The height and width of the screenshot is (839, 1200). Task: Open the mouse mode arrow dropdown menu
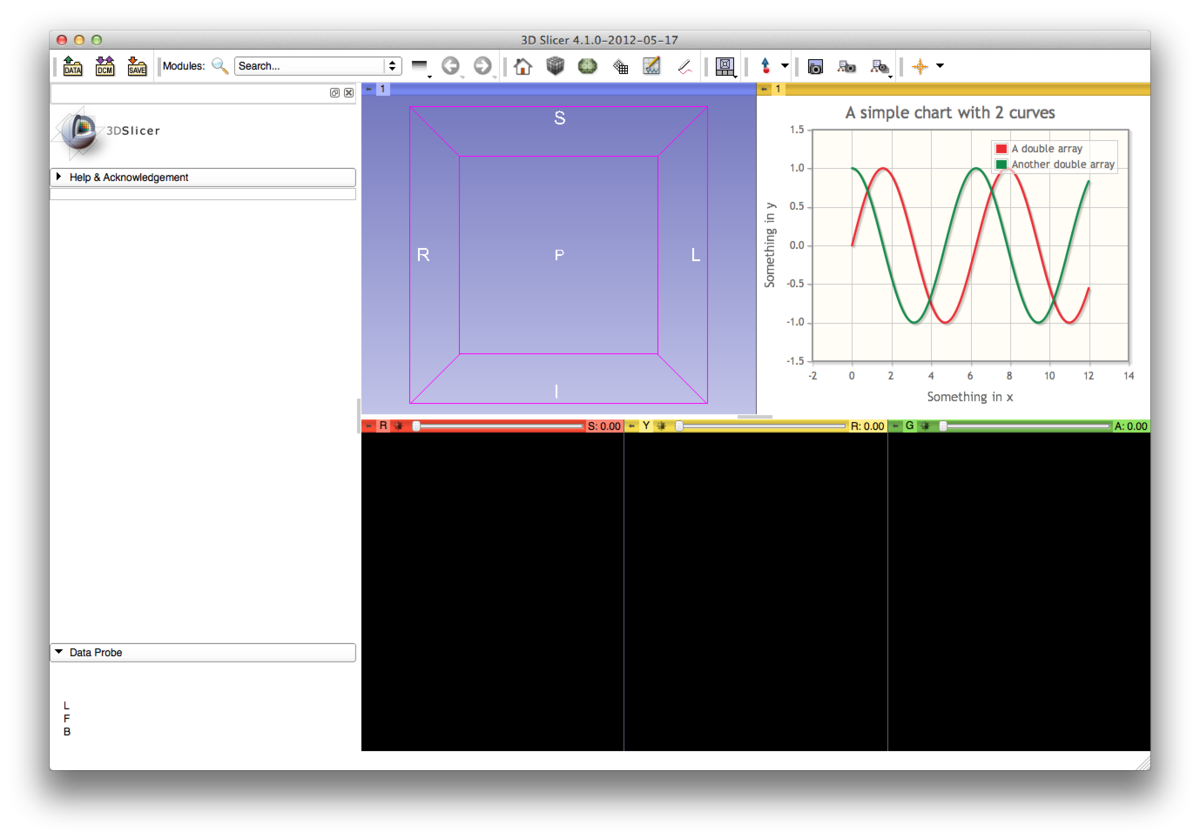click(785, 67)
